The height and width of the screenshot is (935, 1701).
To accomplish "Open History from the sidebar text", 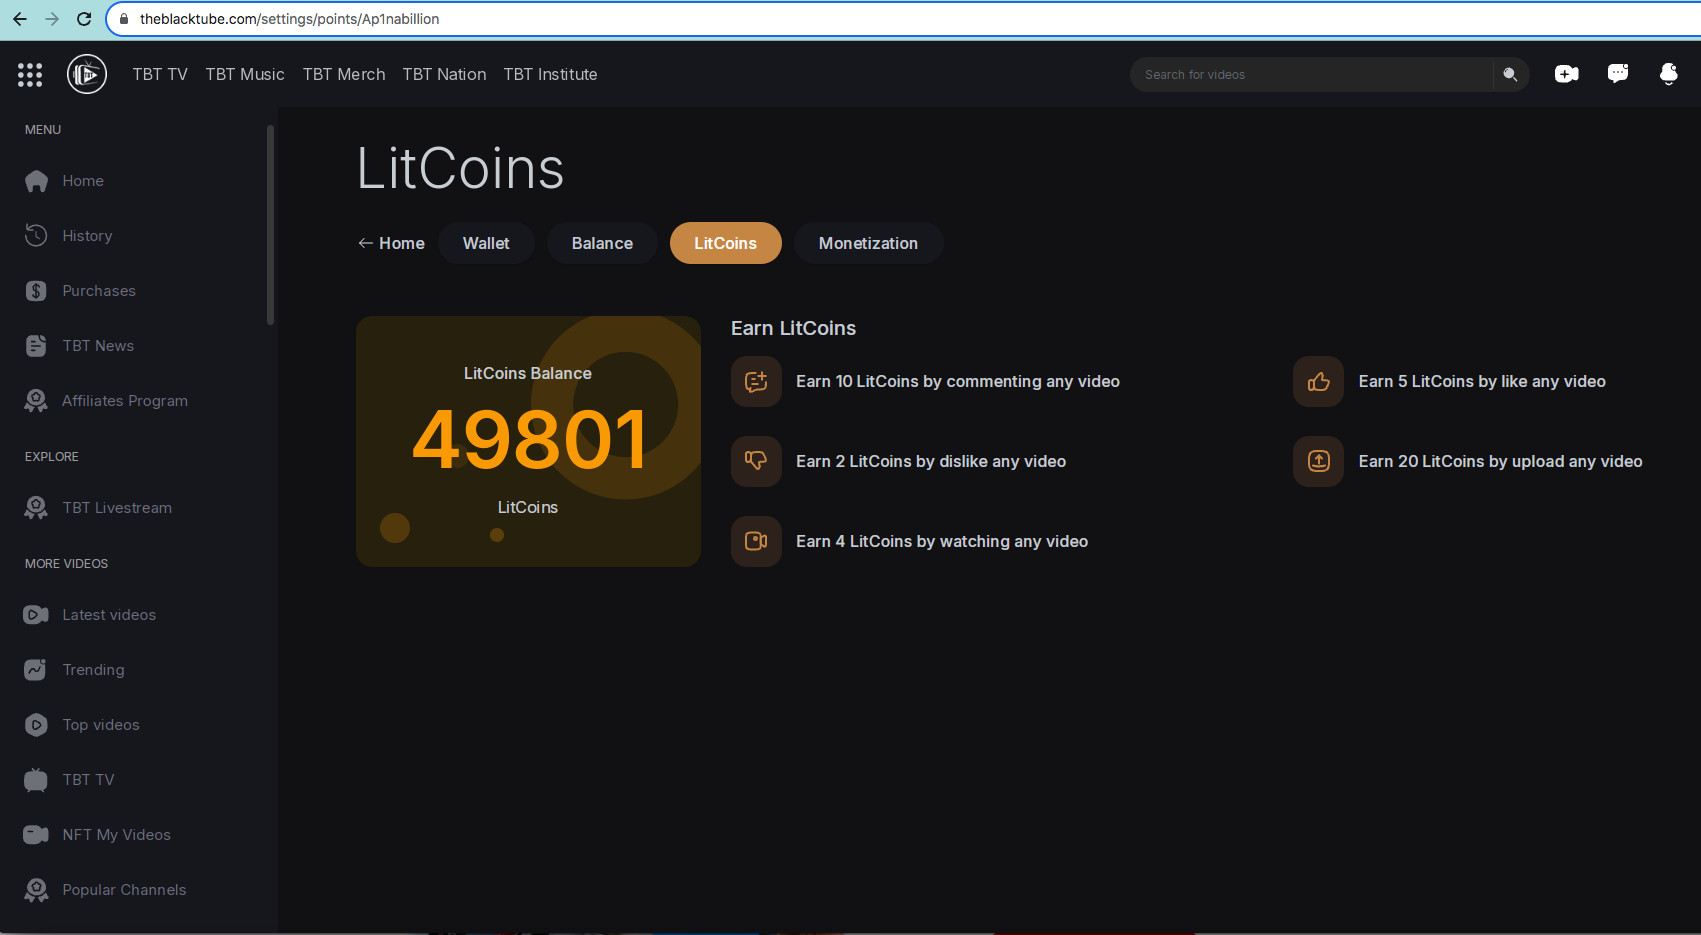I will click(x=87, y=236).
